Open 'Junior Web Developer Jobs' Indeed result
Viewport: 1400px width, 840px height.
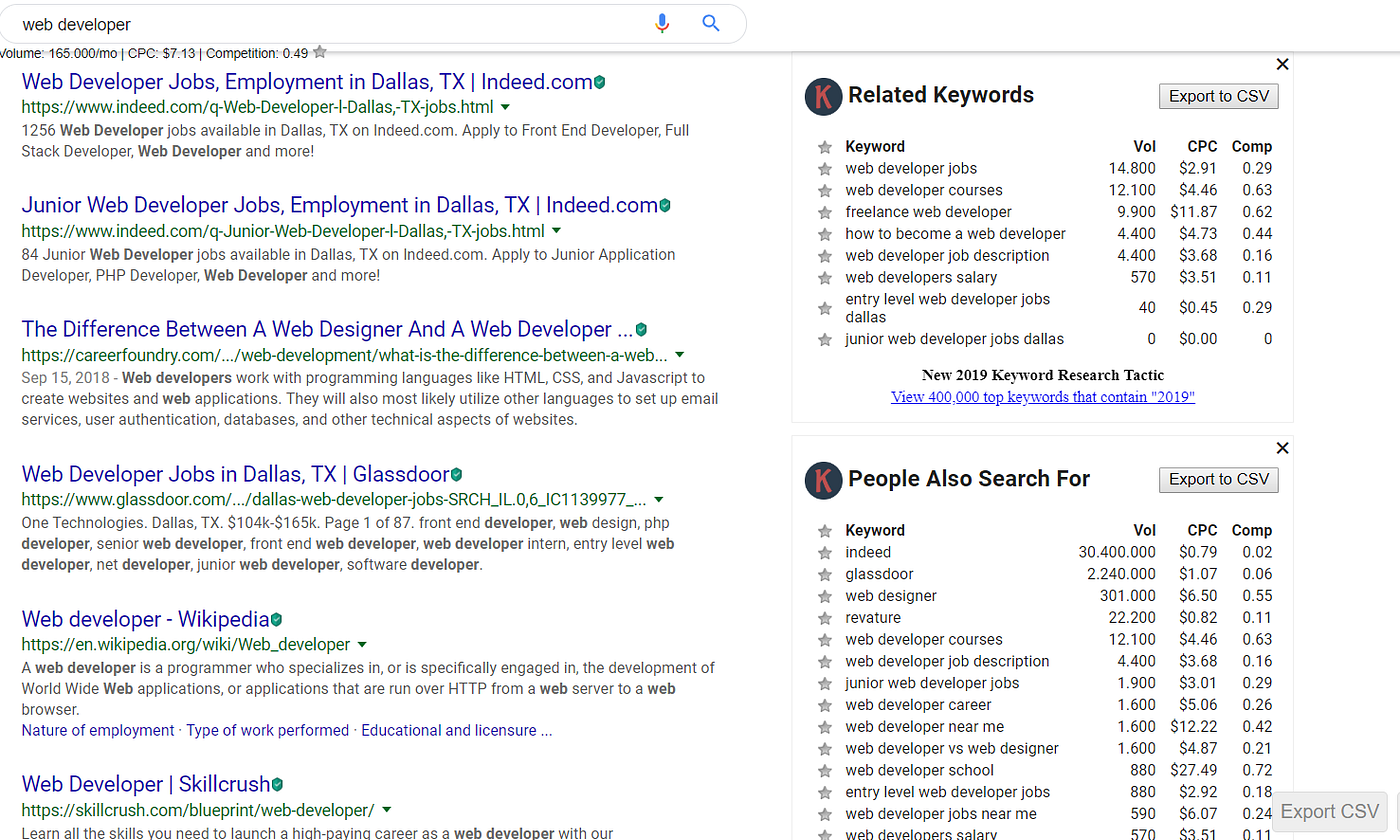tap(340, 206)
